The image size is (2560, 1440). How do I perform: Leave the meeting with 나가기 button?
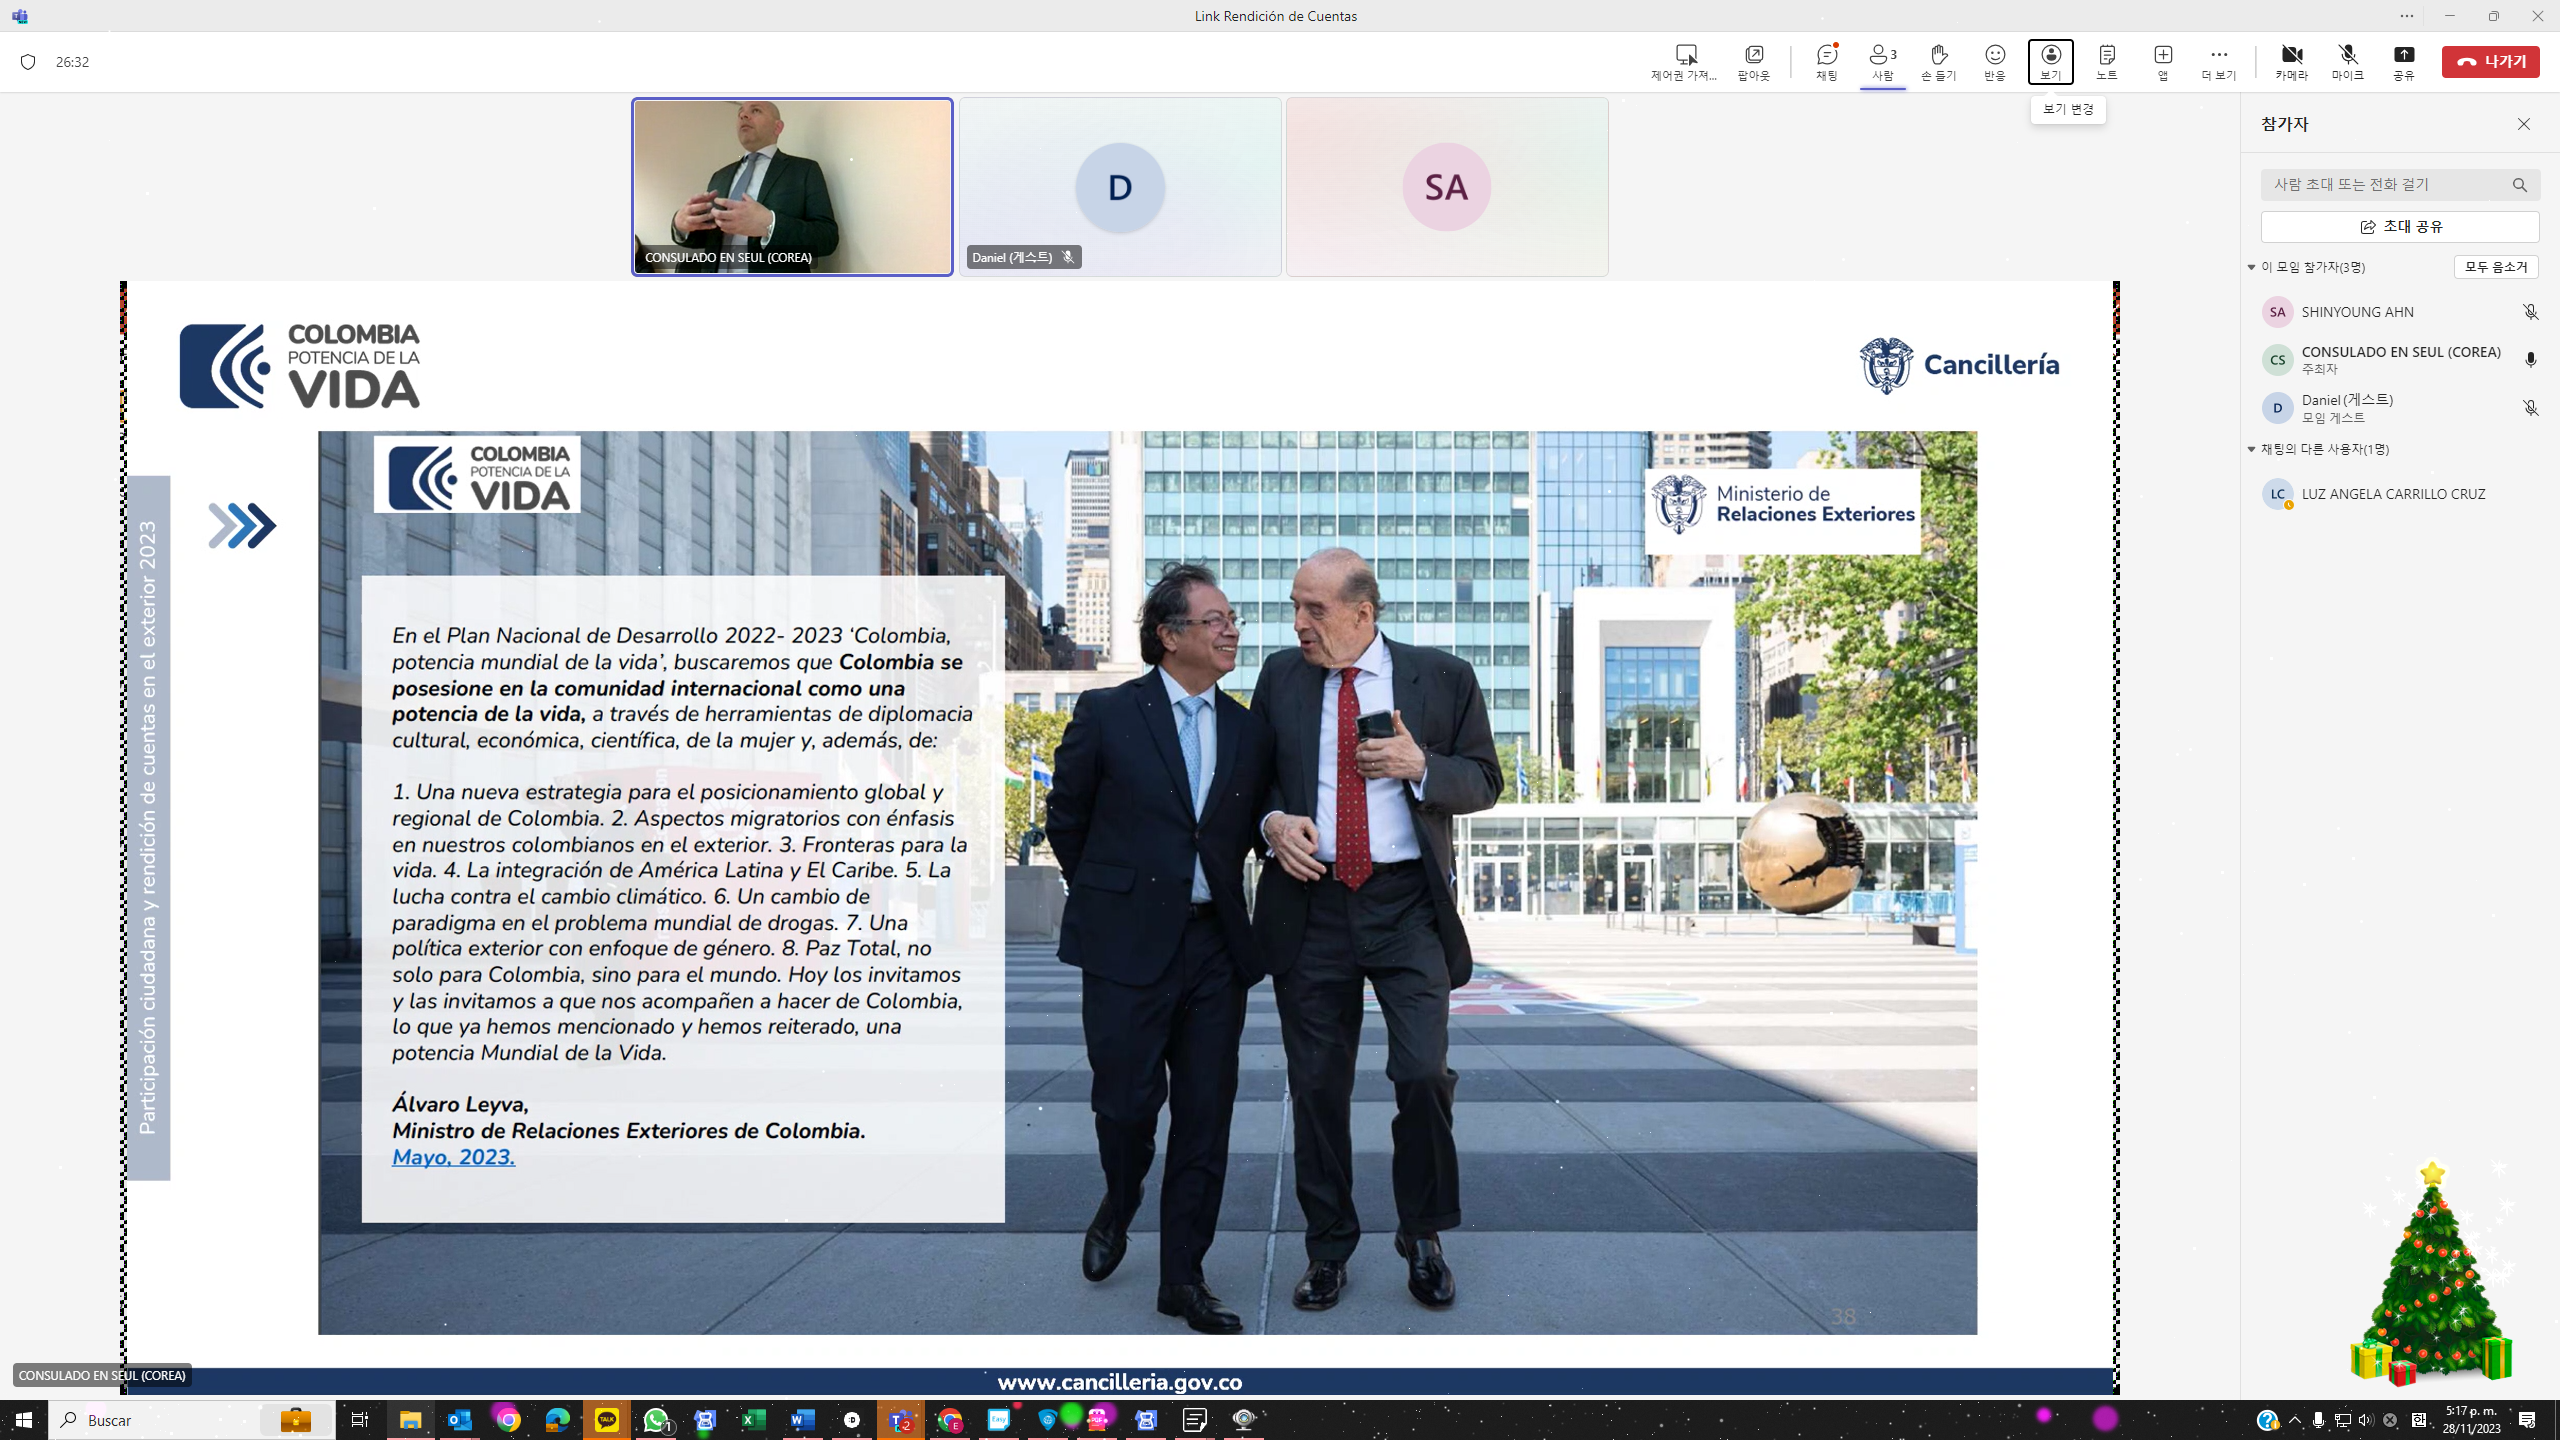(2490, 62)
